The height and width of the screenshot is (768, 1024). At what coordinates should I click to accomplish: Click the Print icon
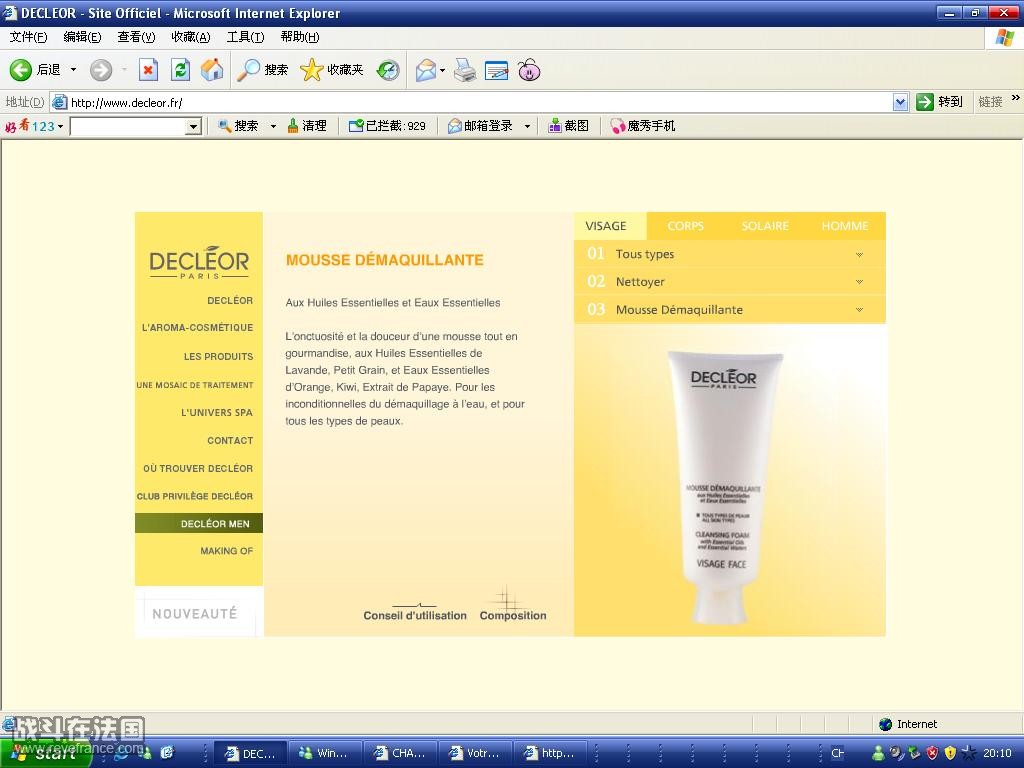(x=465, y=70)
